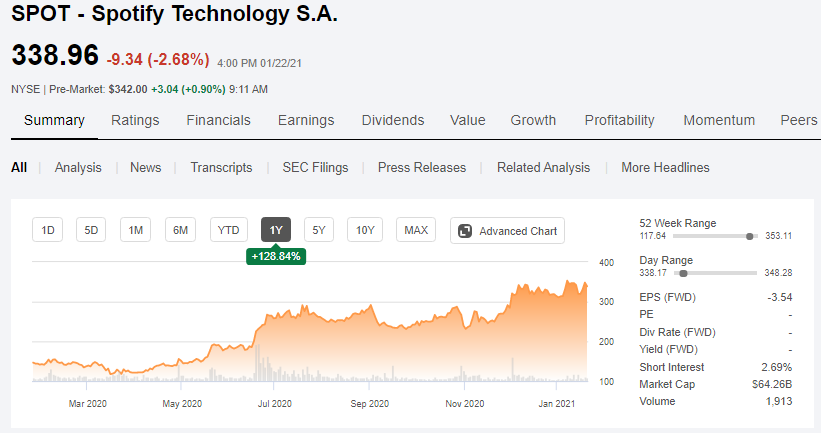Choose the 1M time range
This screenshot has width=821, height=433.
pos(136,230)
